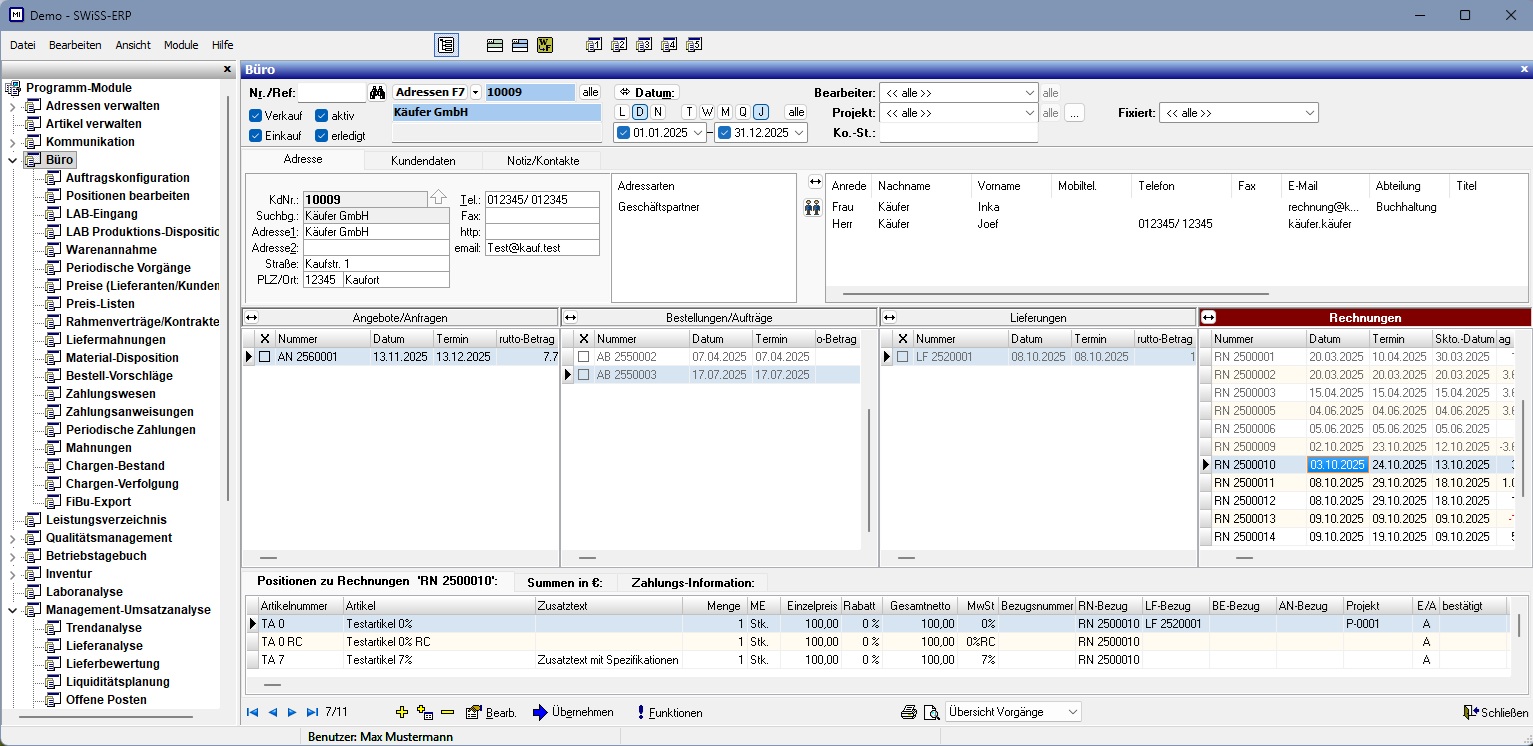
Task: Jump to the last record arrow
Action: [312, 712]
